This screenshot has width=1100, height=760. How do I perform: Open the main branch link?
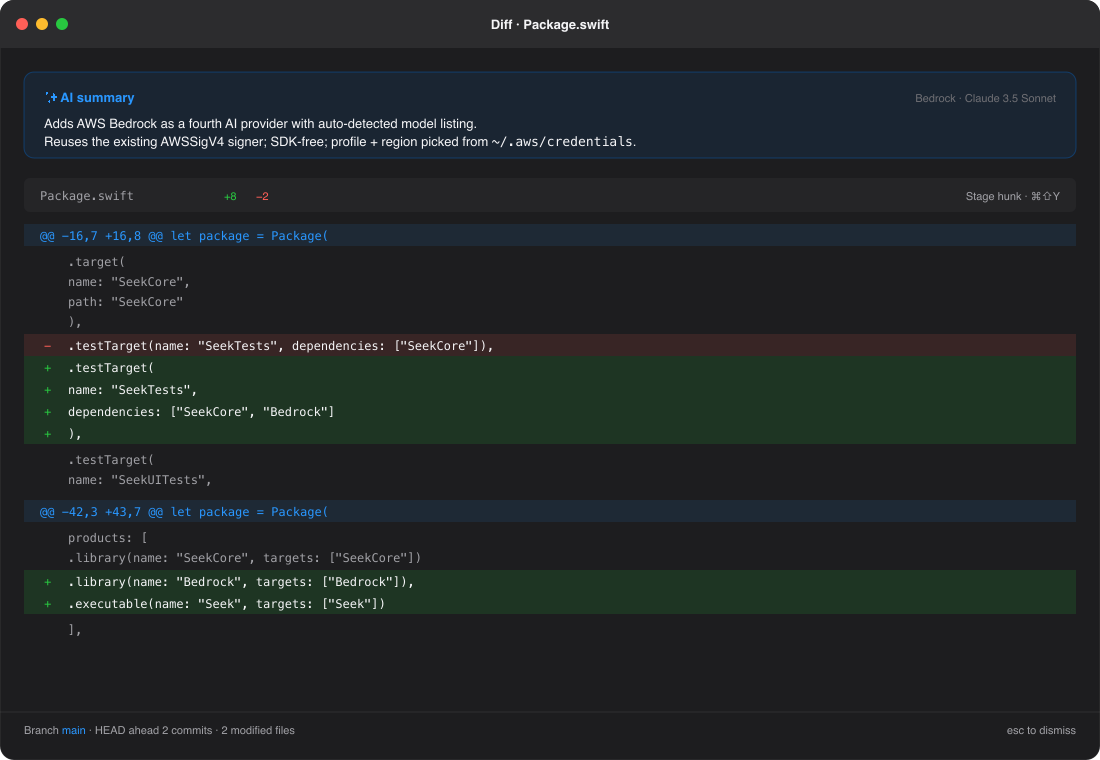pyautogui.click(x=74, y=731)
